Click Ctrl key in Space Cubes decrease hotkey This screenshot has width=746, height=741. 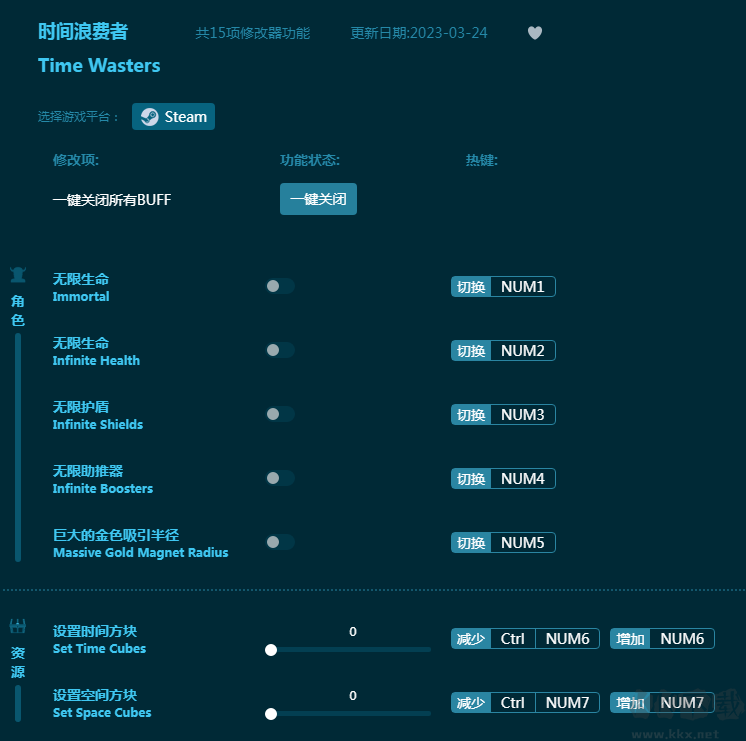[512, 702]
